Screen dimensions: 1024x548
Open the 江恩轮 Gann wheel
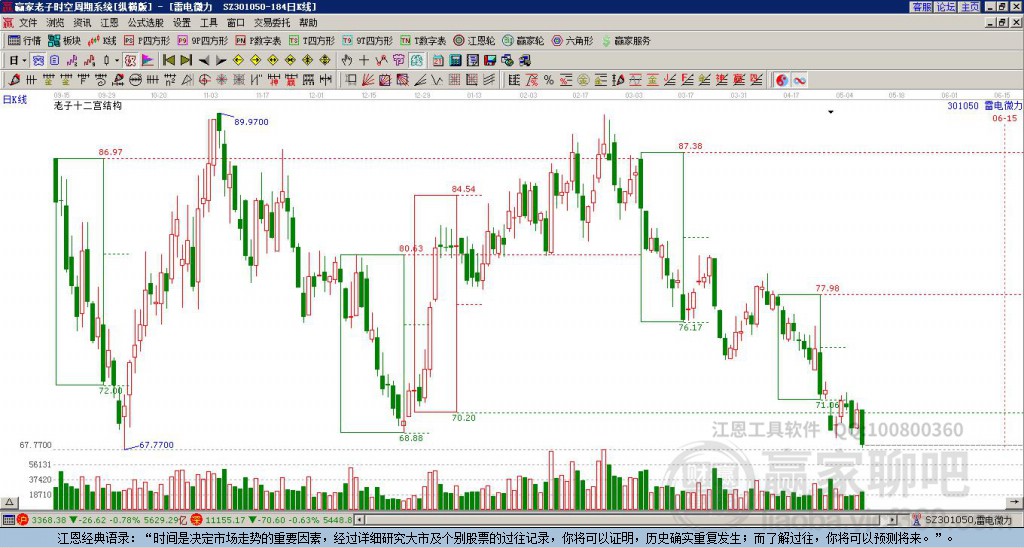(474, 40)
